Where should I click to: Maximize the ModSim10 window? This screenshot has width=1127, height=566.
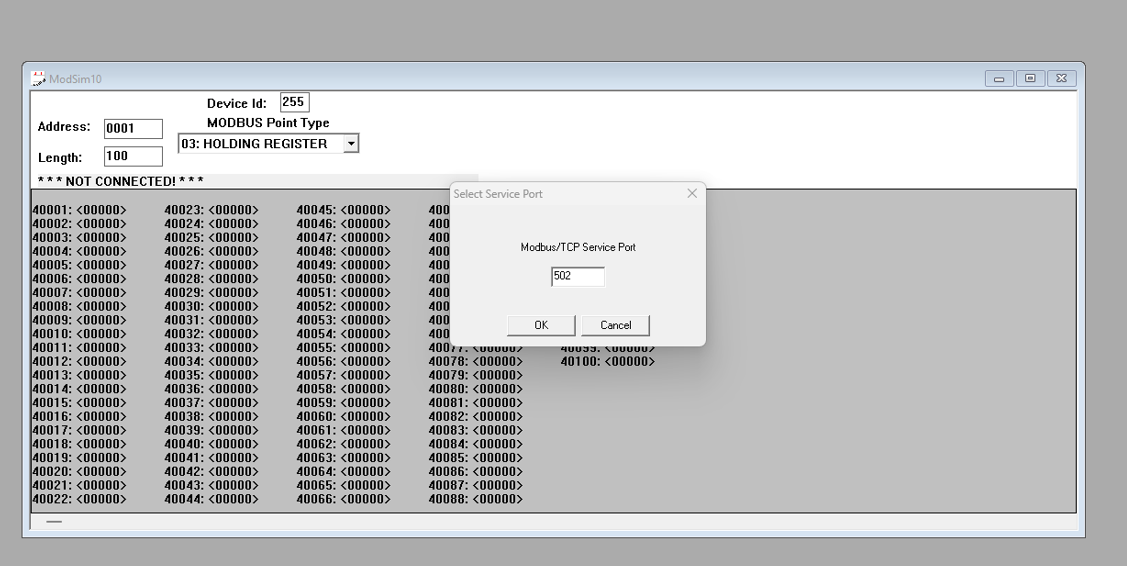coord(1030,78)
